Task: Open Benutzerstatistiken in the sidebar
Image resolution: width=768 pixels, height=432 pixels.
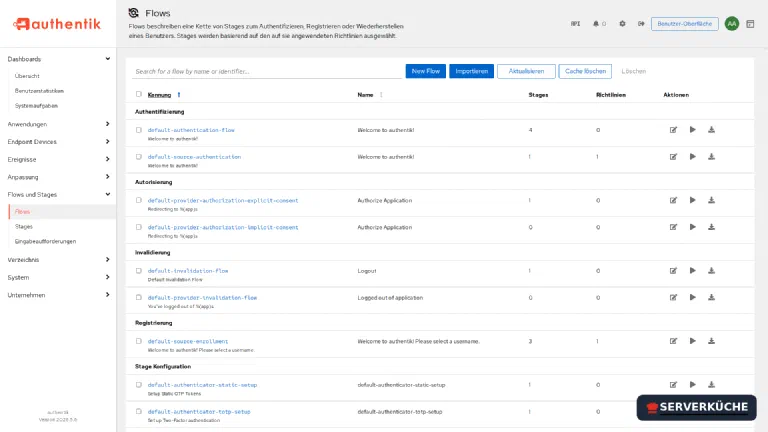Action: click(39, 91)
